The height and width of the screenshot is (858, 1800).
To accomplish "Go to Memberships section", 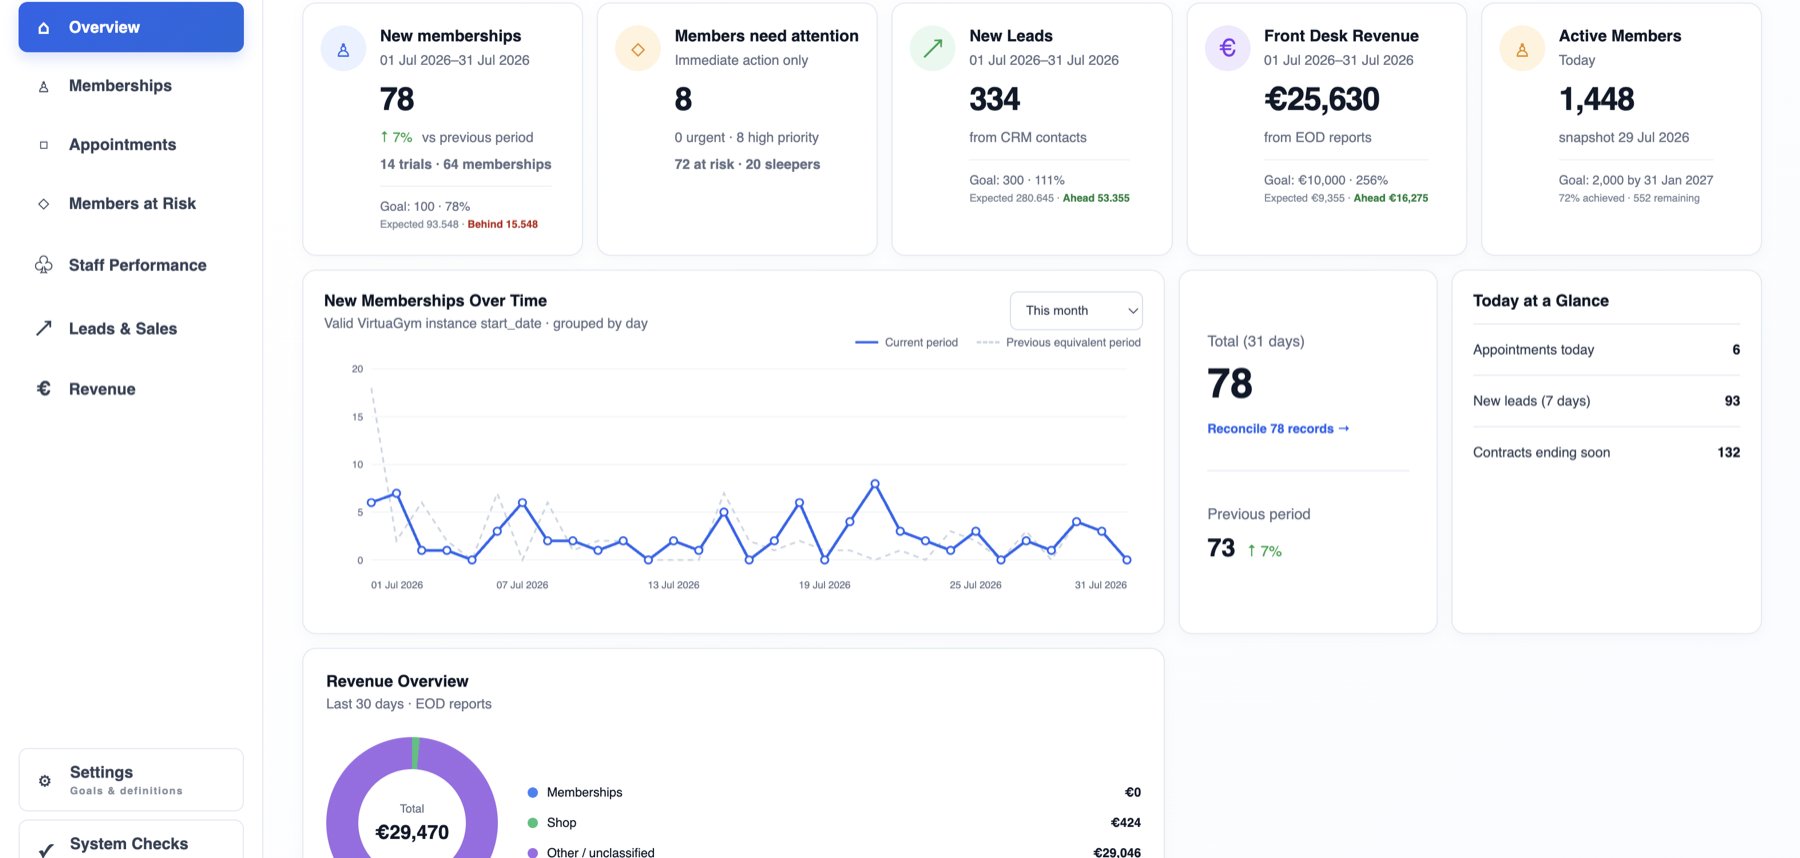I will pos(131,86).
